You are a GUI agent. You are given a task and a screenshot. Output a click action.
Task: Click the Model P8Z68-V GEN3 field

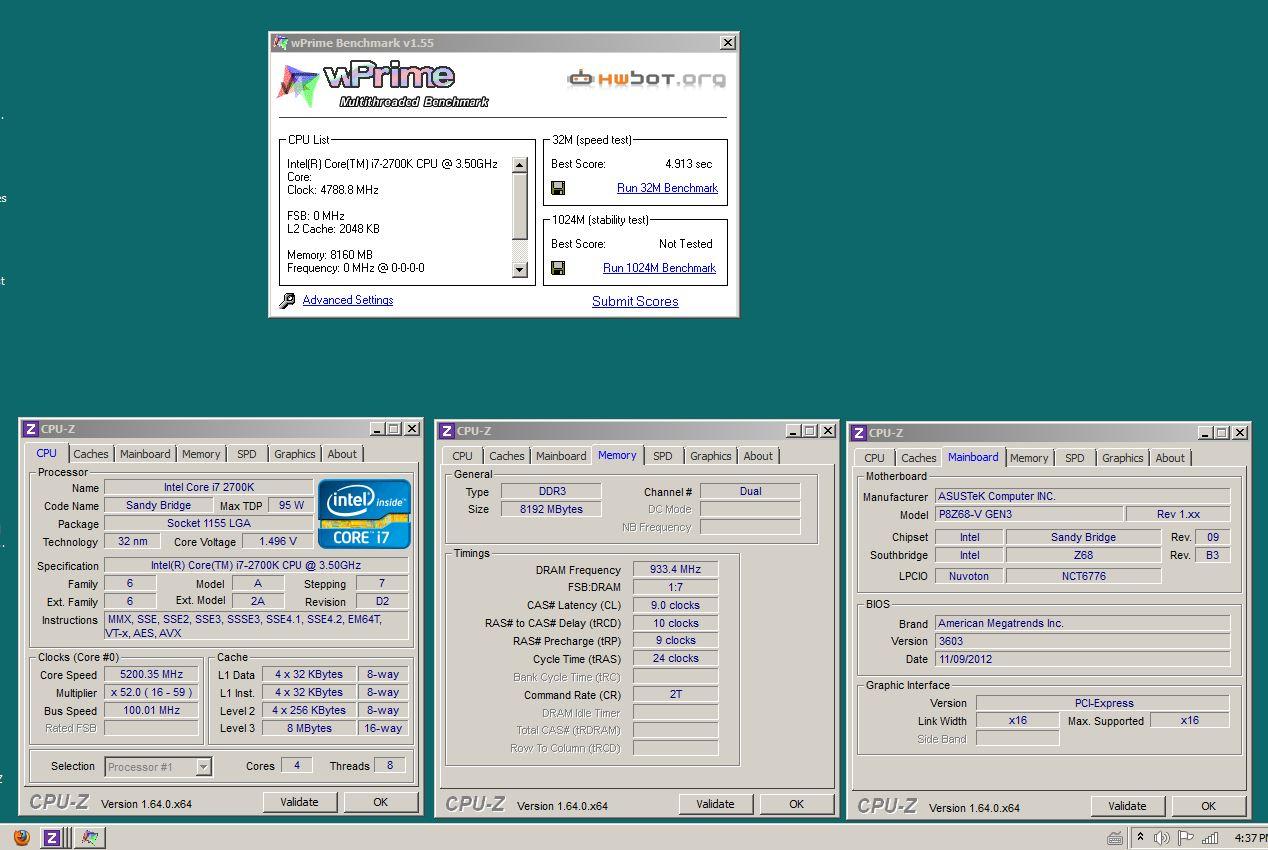(x=1028, y=514)
